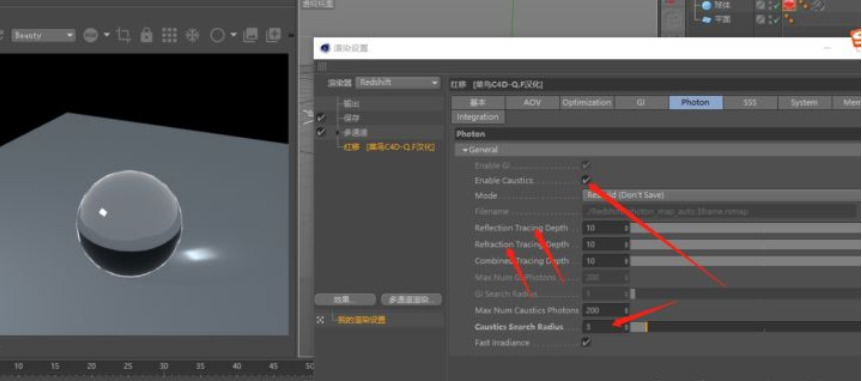Viewport: 862px width, 381px height.
Task: Click the save image snapshot icon
Action: 250,35
